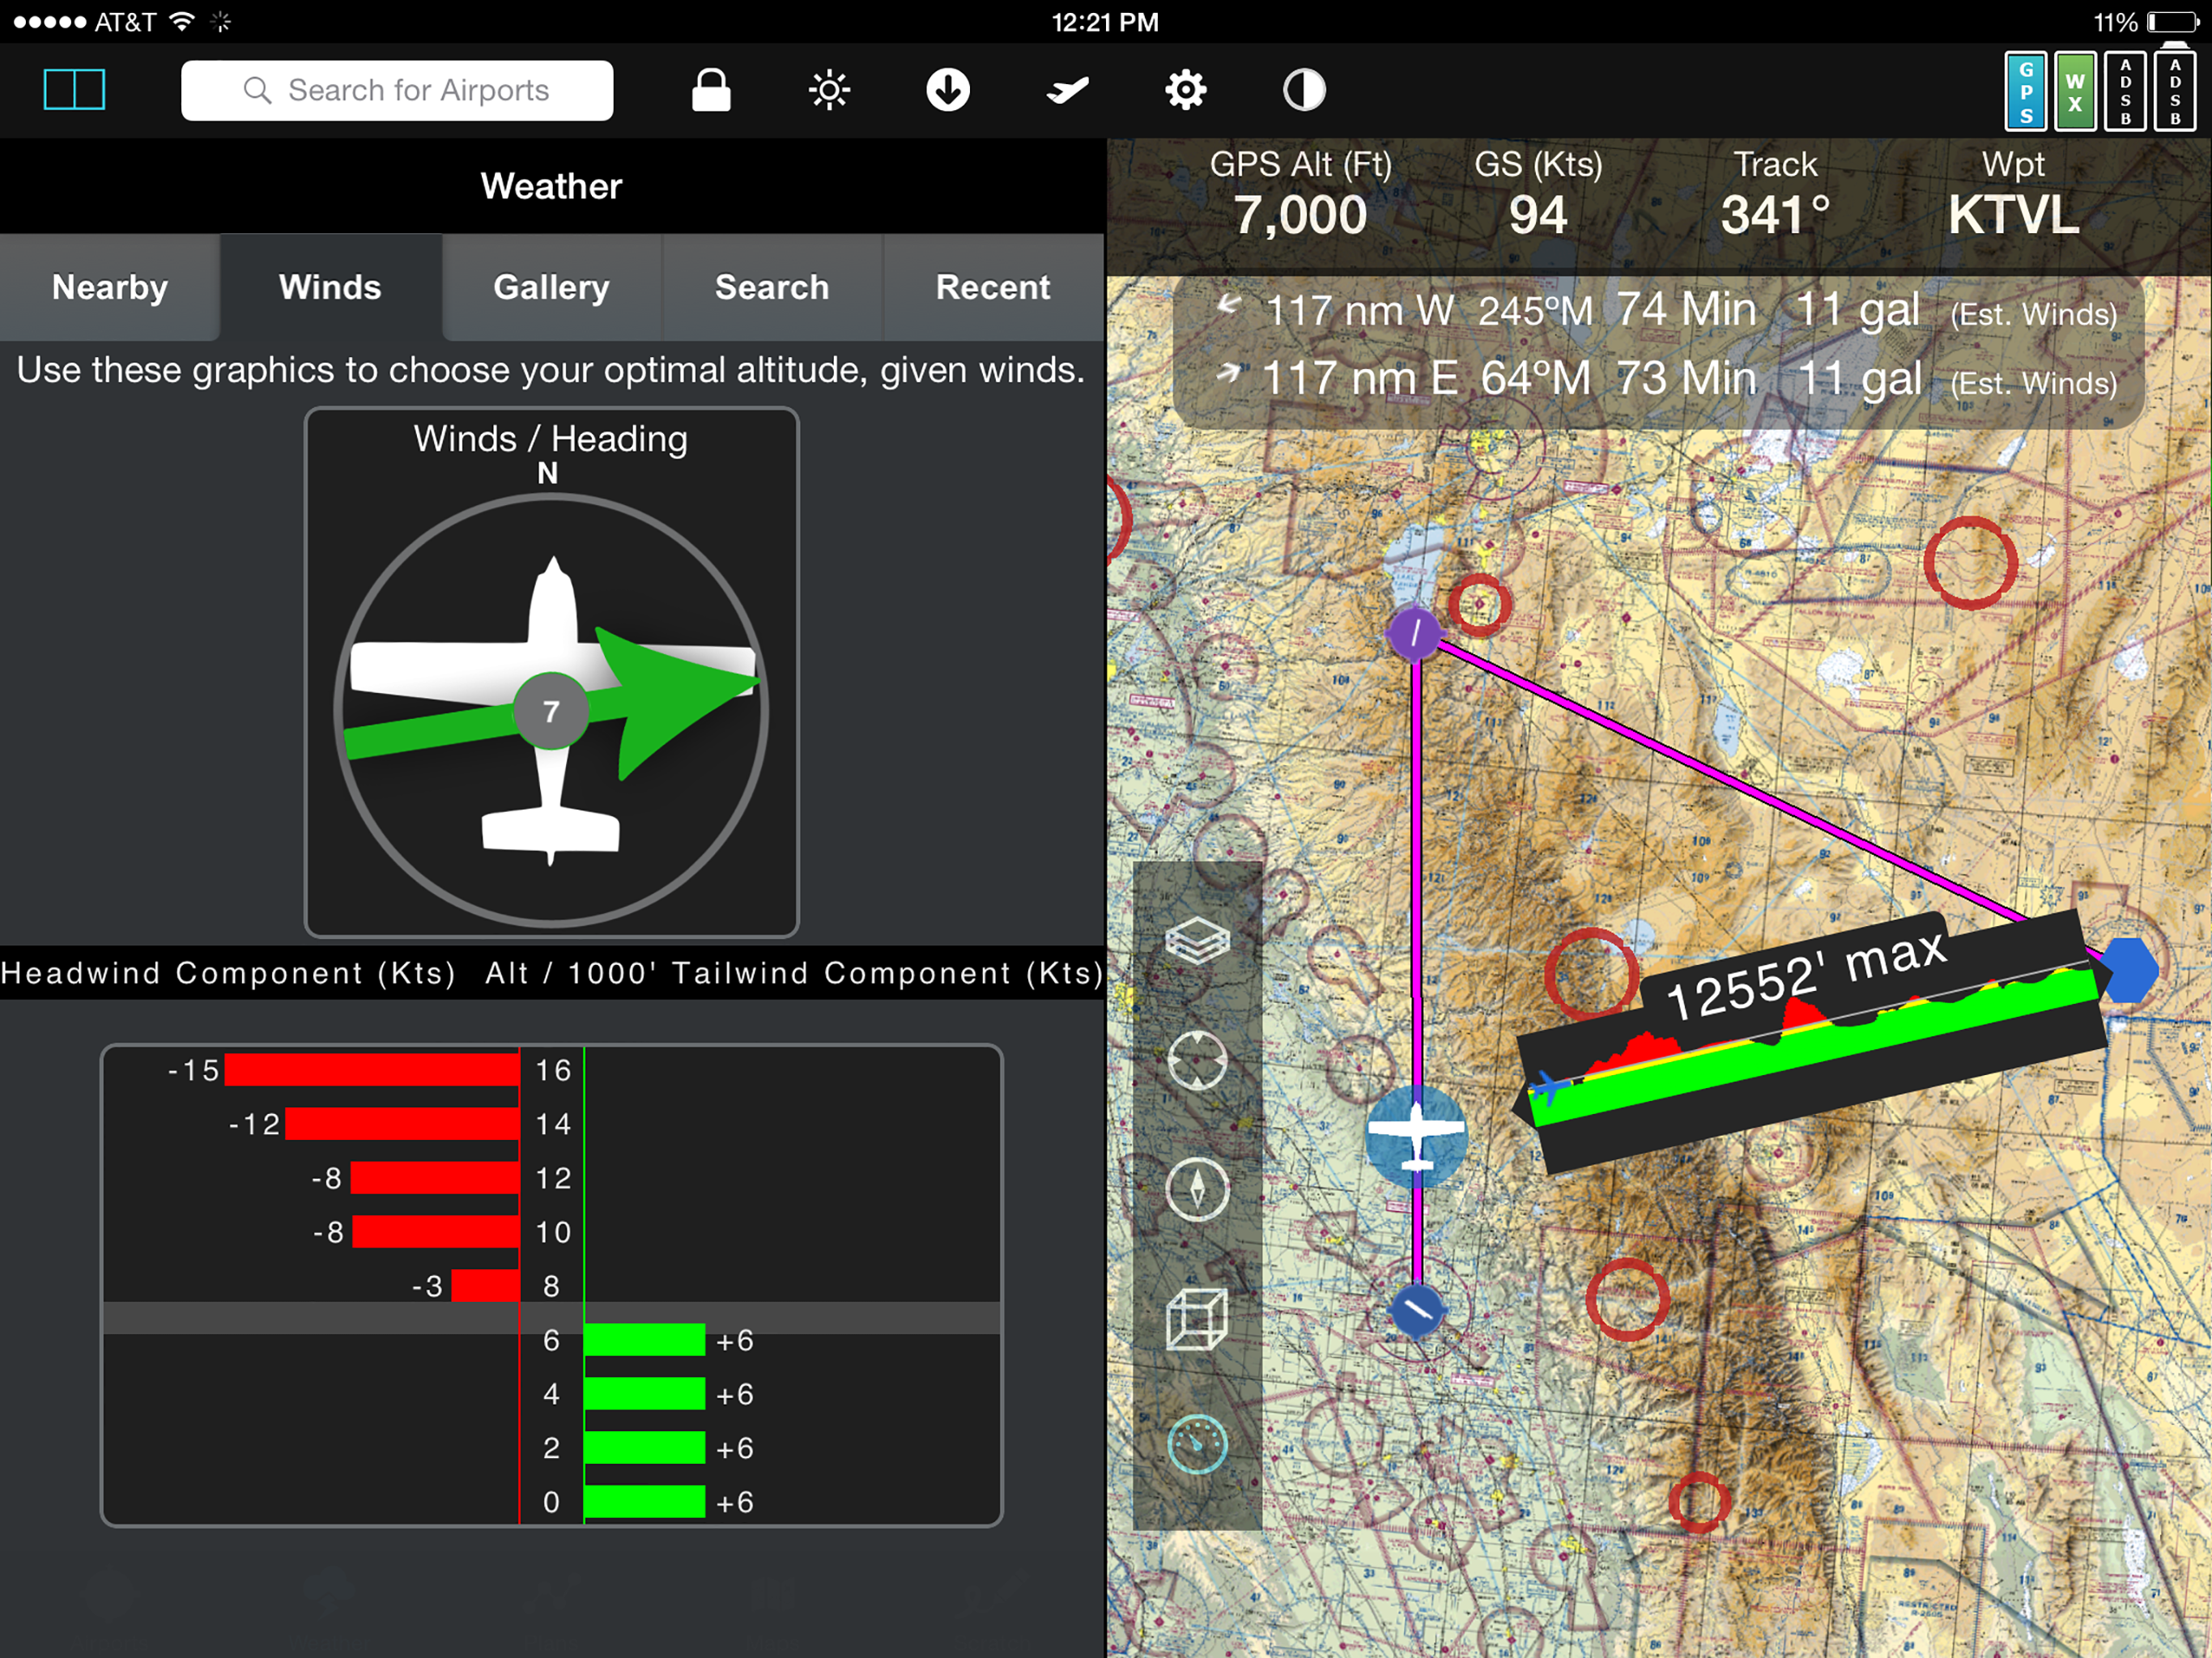The image size is (2212, 1658).
Task: Tap the compass orientation icon
Action: click(1197, 1190)
